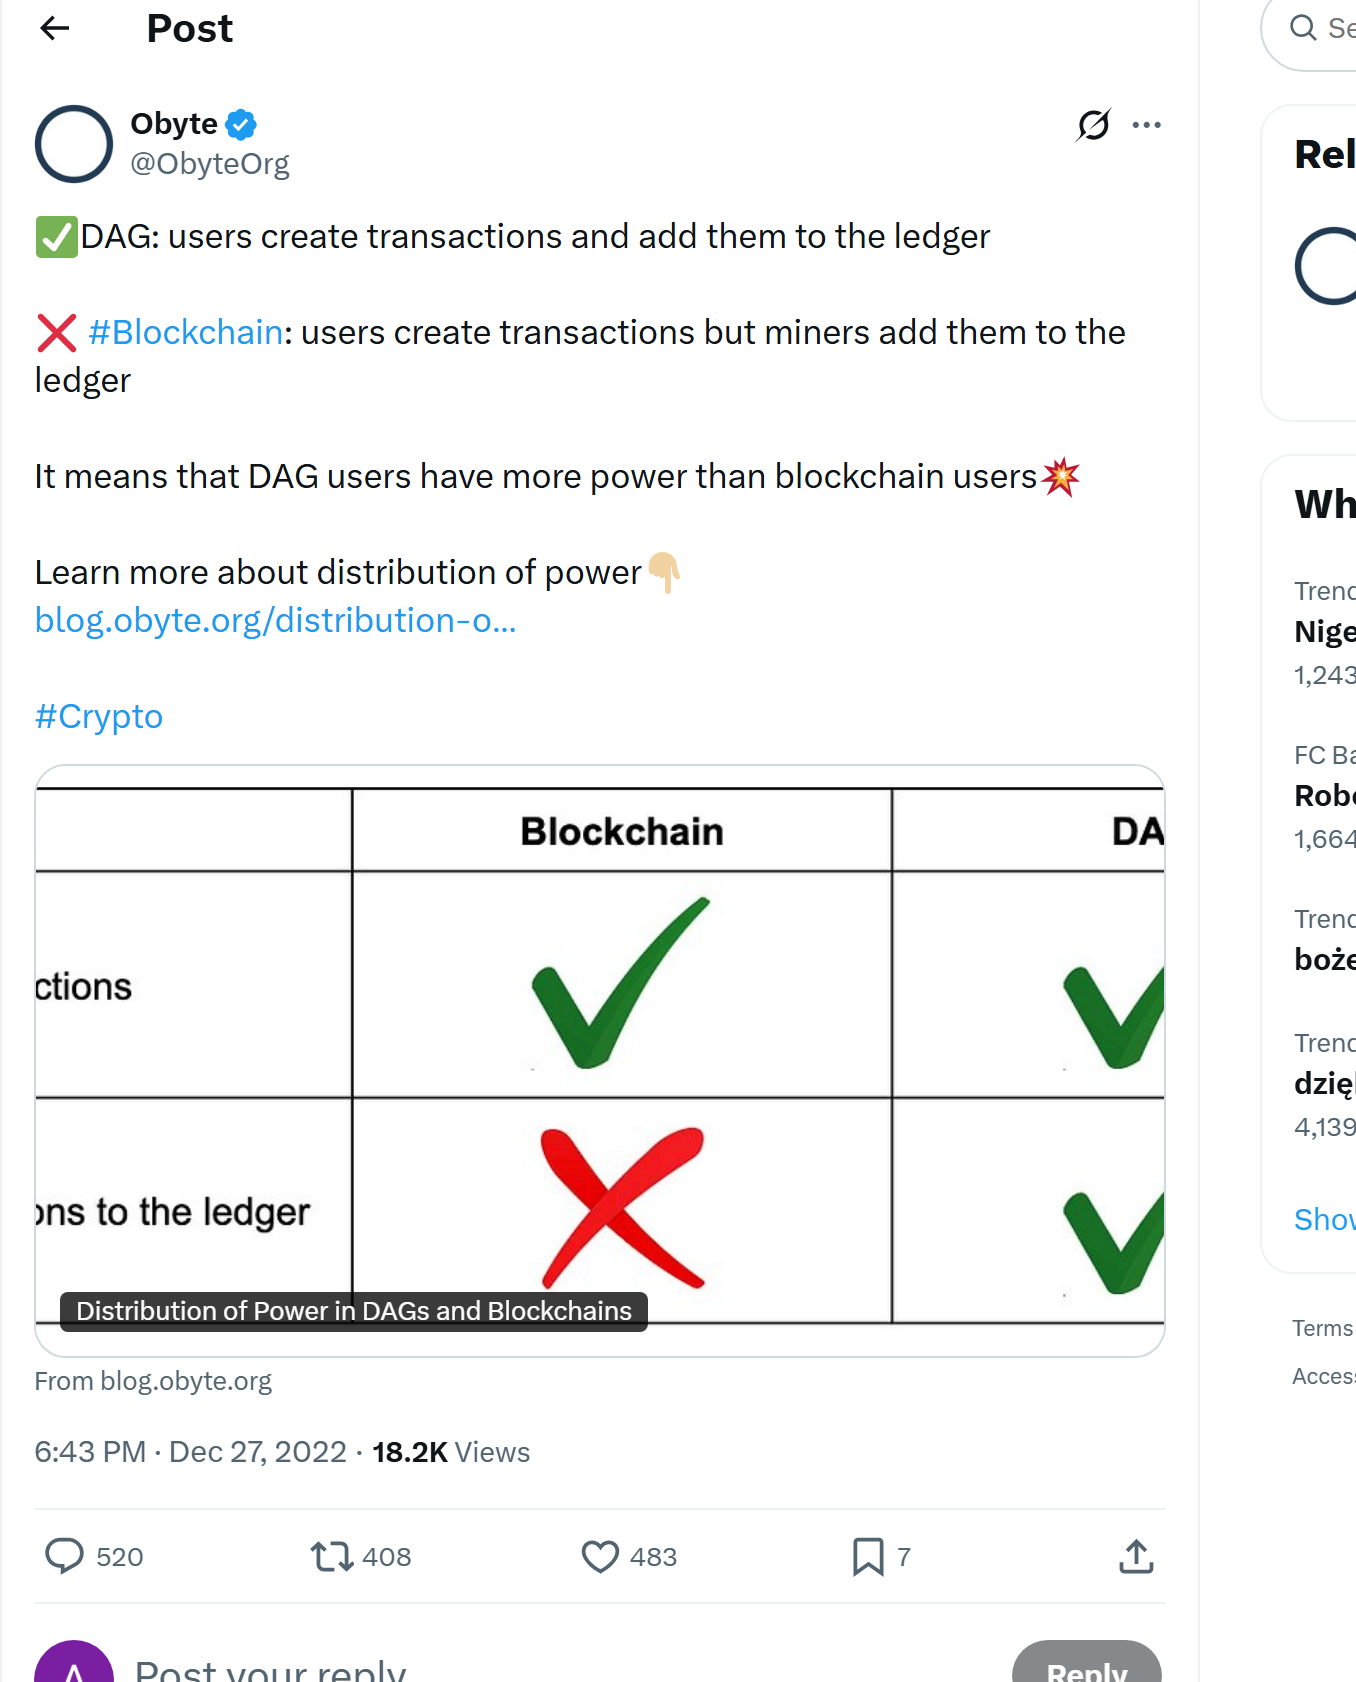The image size is (1356, 1682).
Task: Click Obyte's blue verified badge
Action: click(x=240, y=124)
